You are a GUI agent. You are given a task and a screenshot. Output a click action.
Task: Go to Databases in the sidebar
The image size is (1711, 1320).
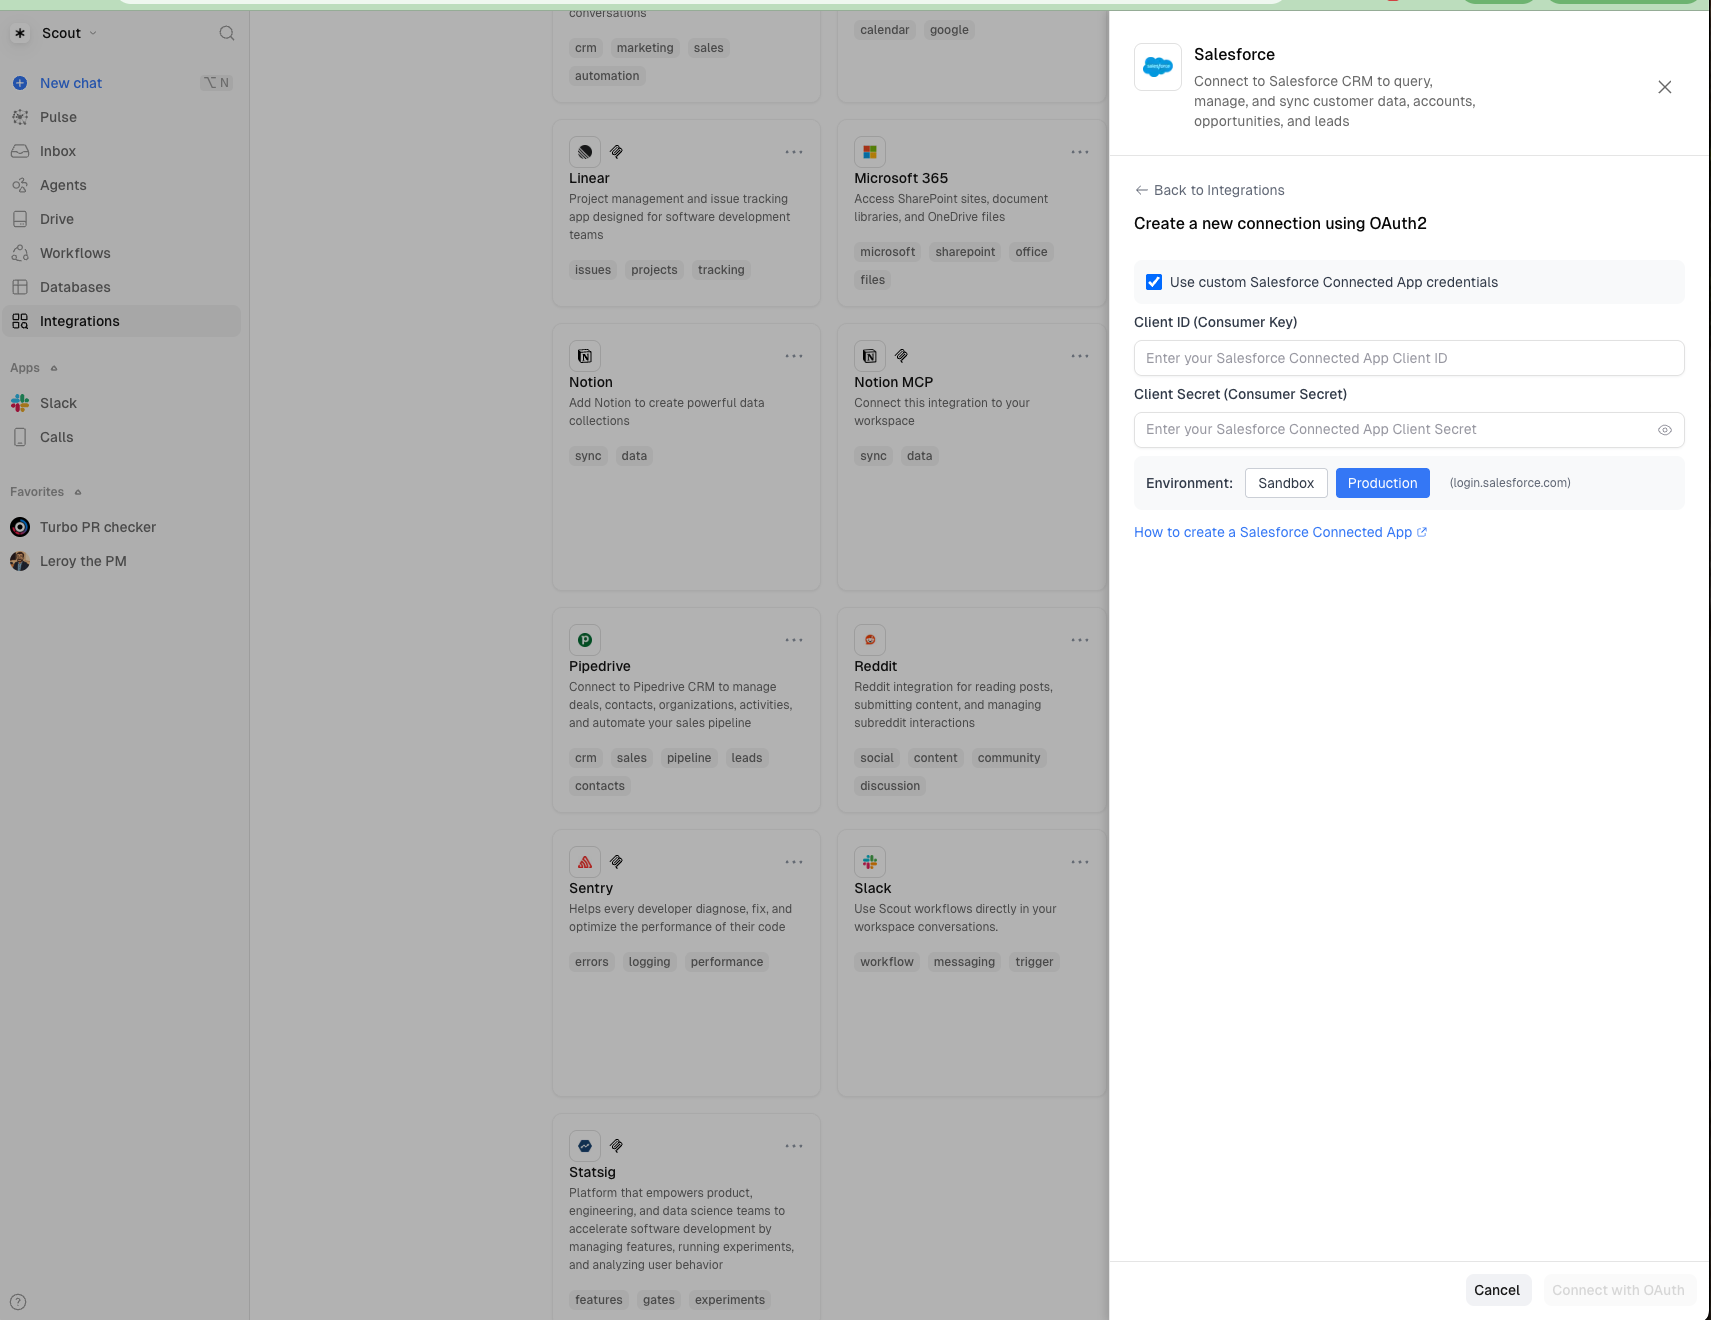click(75, 287)
